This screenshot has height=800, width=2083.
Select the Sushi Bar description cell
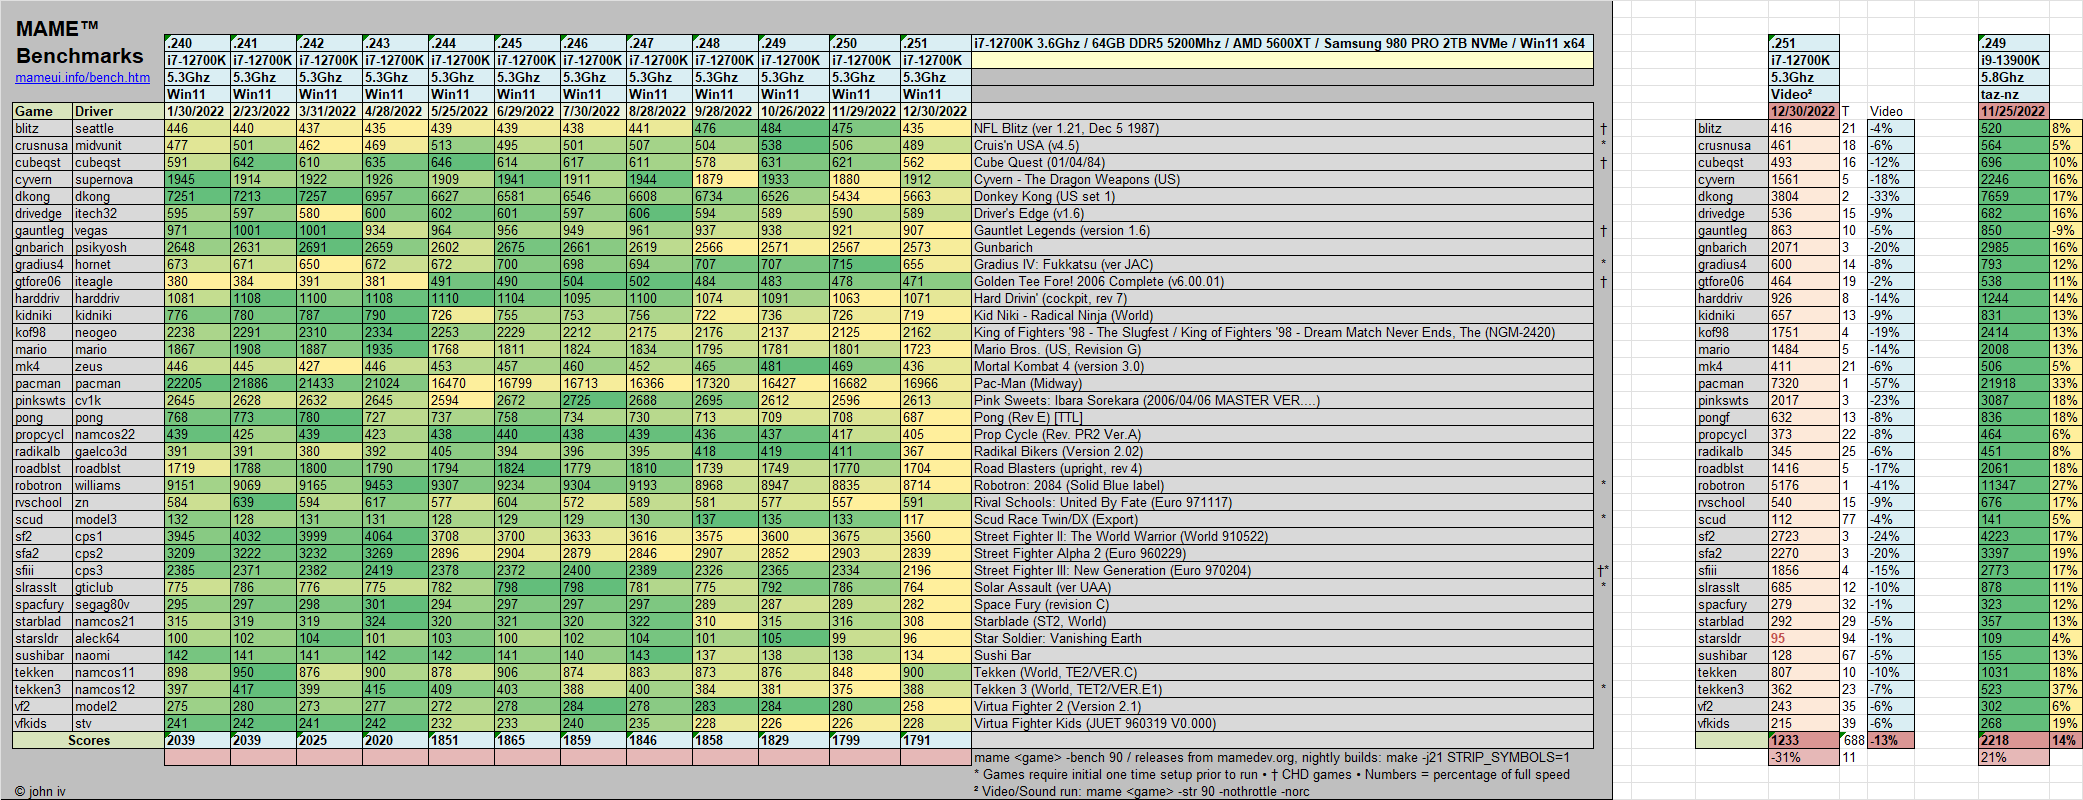pyautogui.click(x=1282, y=655)
